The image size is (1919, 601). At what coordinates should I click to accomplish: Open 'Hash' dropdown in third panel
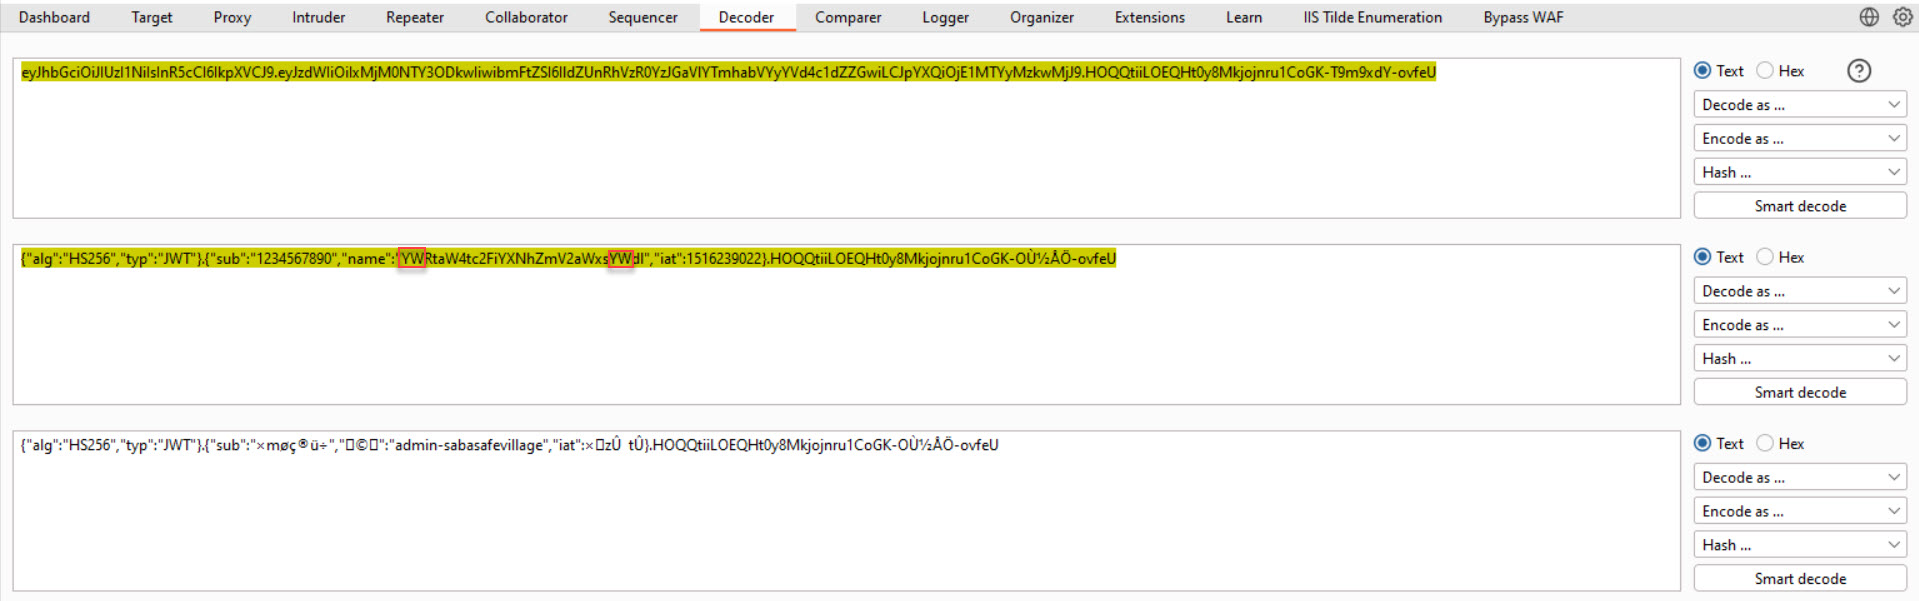tap(1800, 545)
